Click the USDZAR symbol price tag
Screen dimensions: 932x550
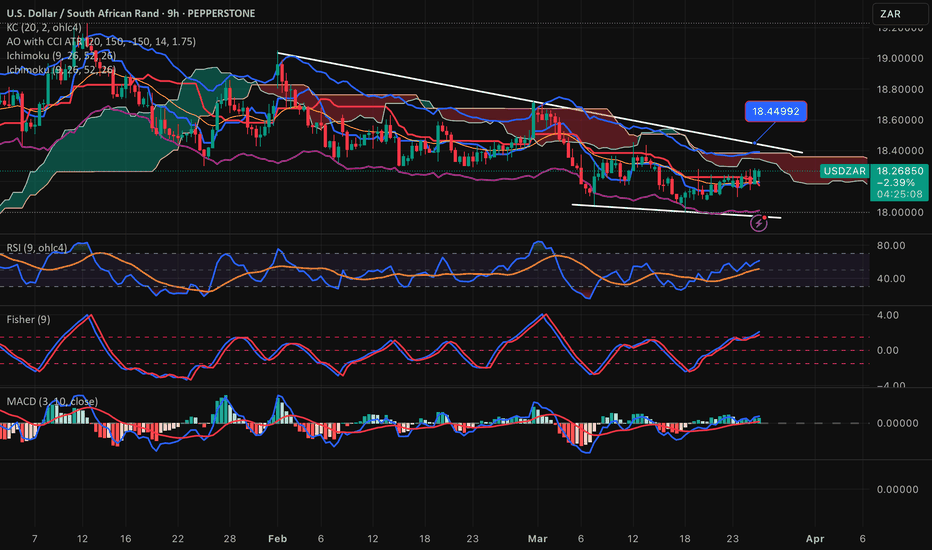pos(844,171)
